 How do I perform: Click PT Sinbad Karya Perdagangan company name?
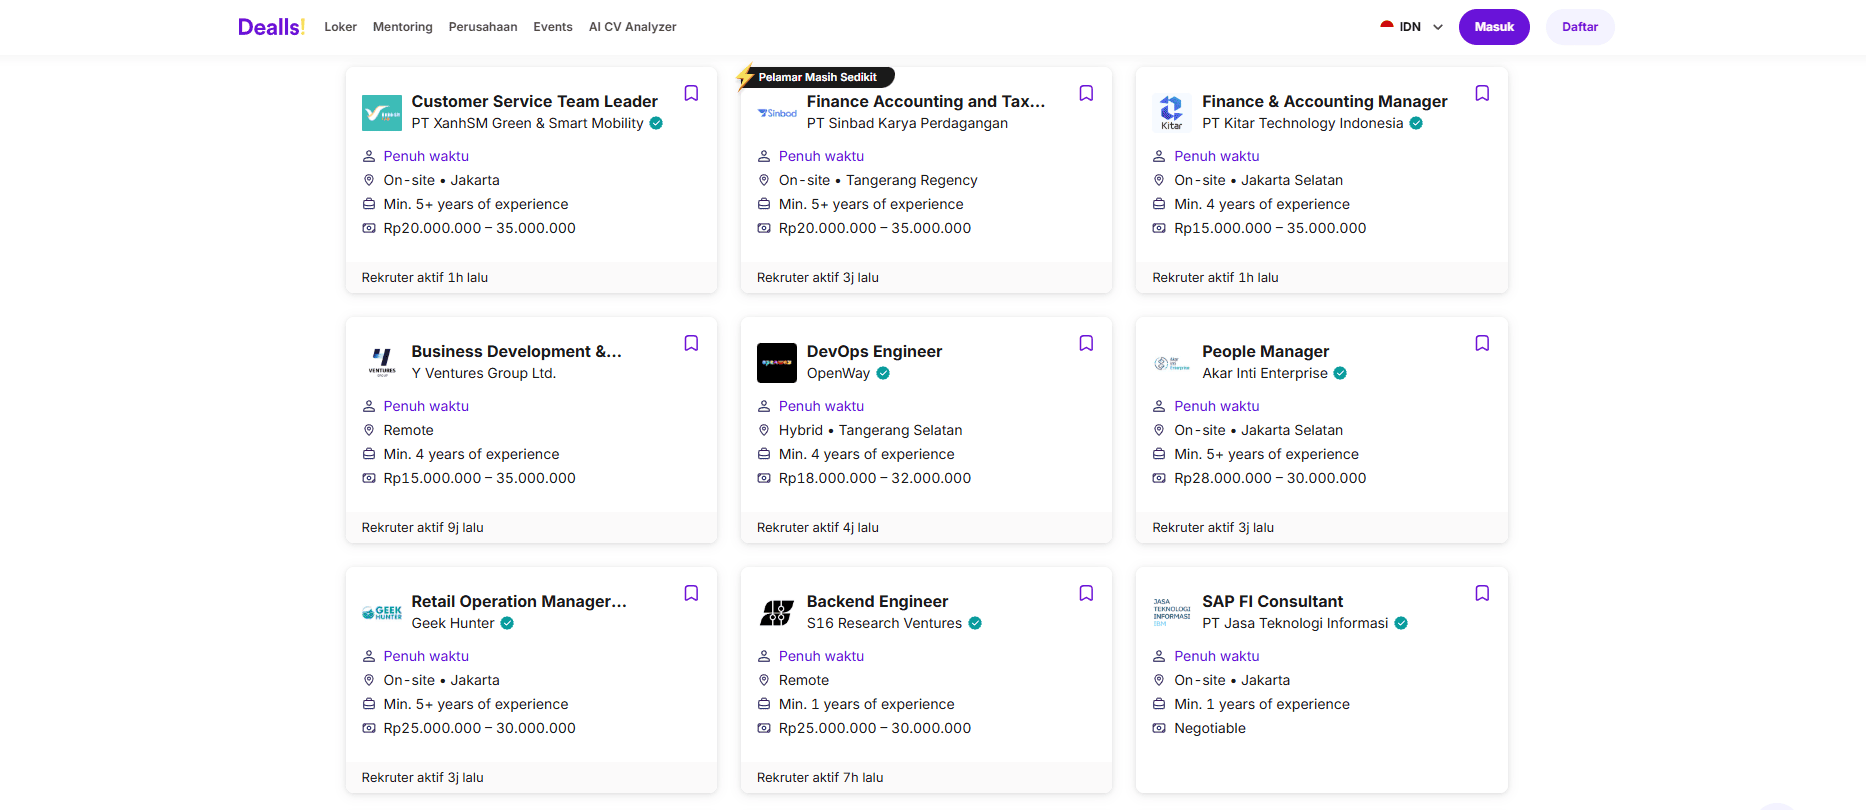[908, 123]
